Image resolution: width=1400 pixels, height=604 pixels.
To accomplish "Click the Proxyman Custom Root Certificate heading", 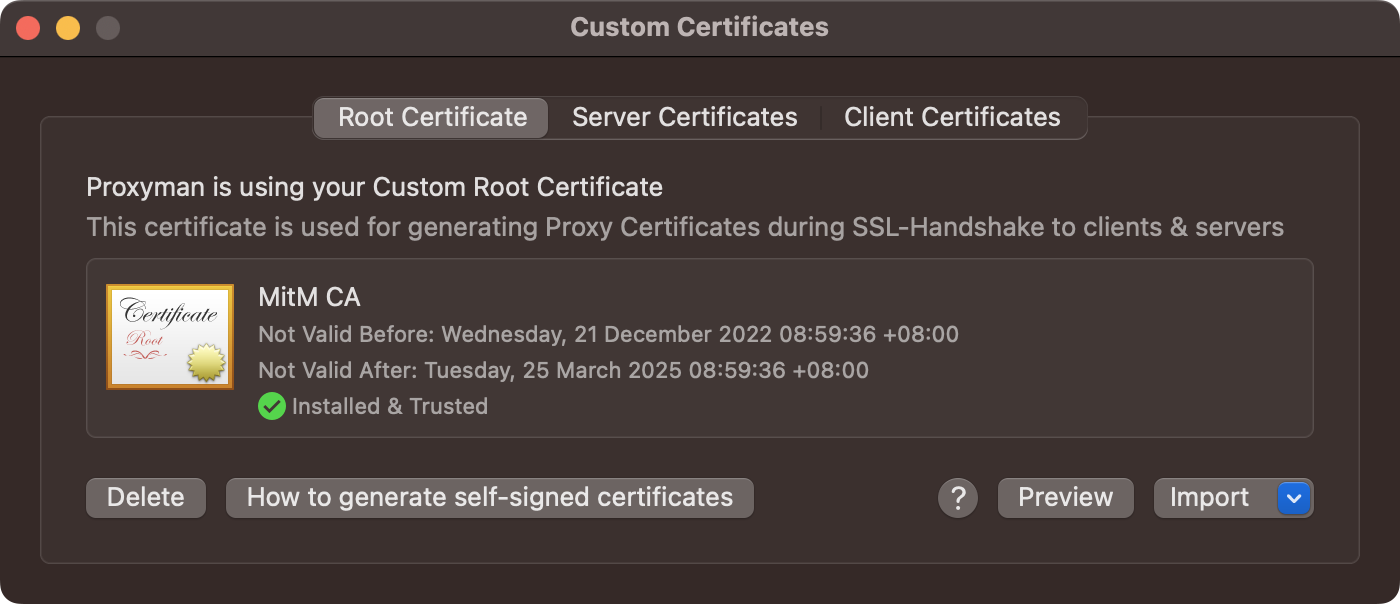I will pyautogui.click(x=374, y=187).
